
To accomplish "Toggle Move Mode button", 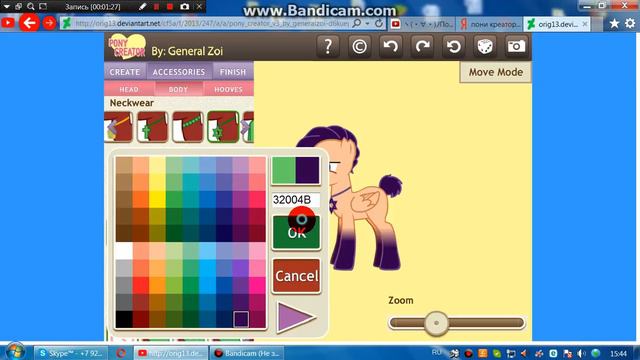I will [x=496, y=72].
